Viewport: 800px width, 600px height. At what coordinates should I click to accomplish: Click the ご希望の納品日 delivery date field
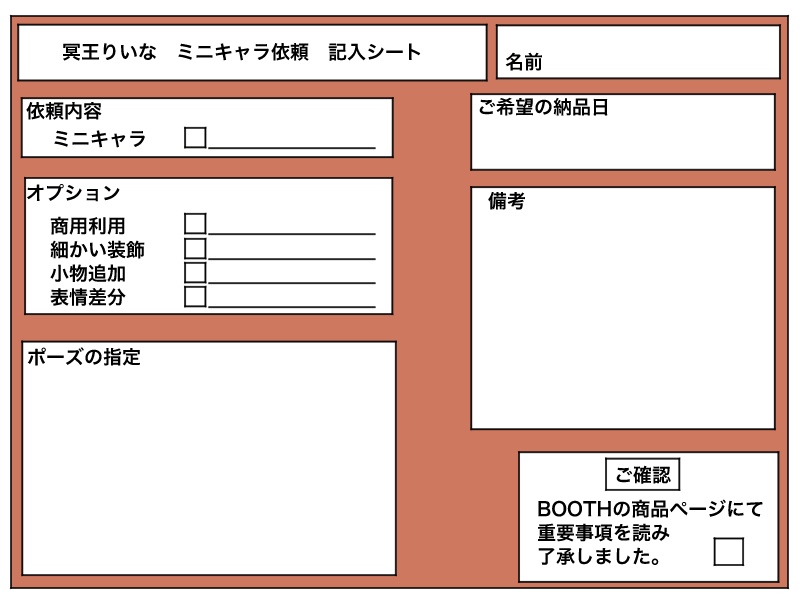click(620, 130)
